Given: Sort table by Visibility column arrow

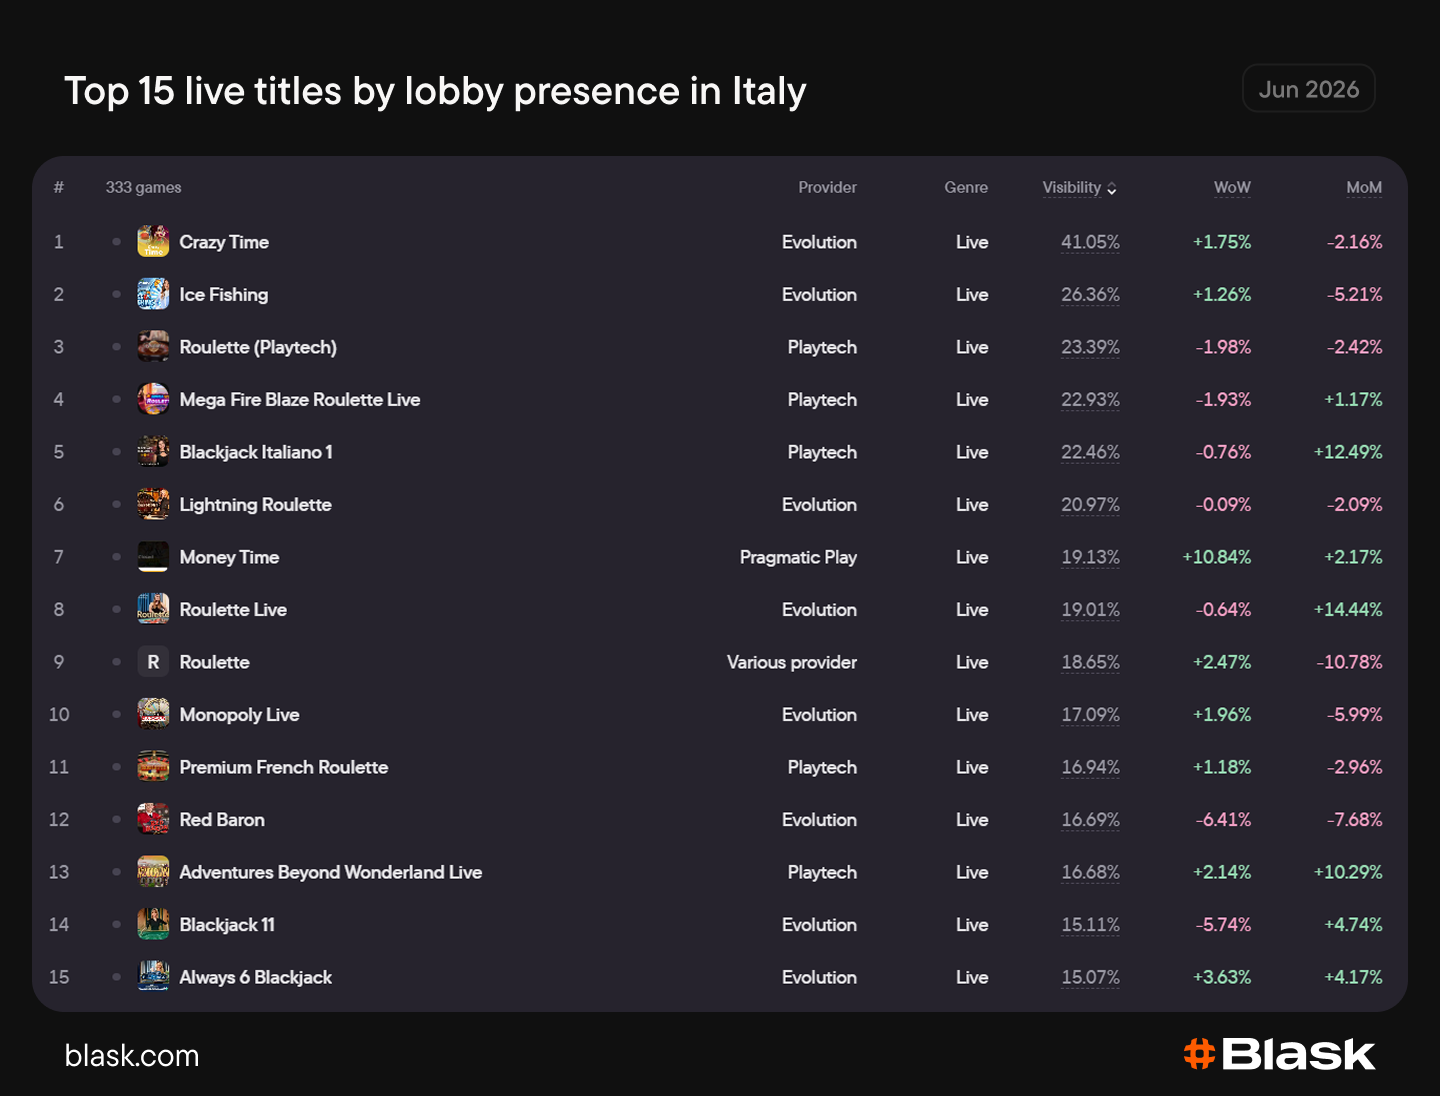Looking at the screenshot, I should point(1111,189).
